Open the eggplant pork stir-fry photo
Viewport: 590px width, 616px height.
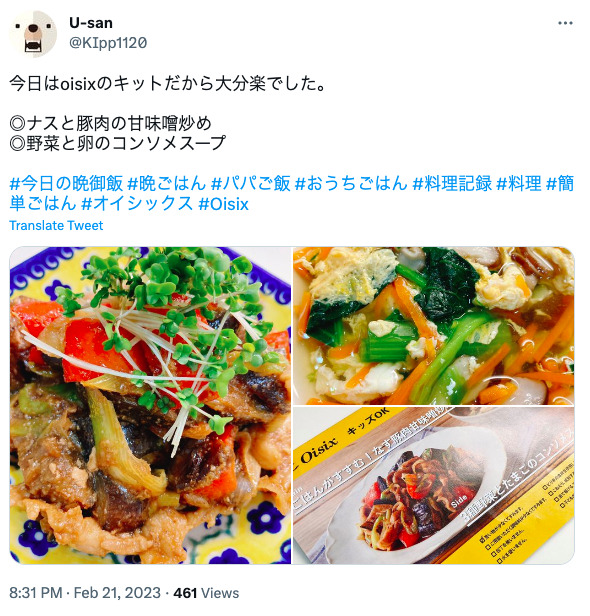tap(150, 405)
